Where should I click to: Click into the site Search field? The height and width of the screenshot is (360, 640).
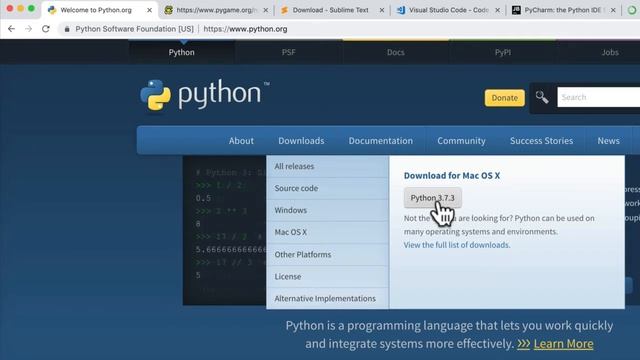[598, 97]
